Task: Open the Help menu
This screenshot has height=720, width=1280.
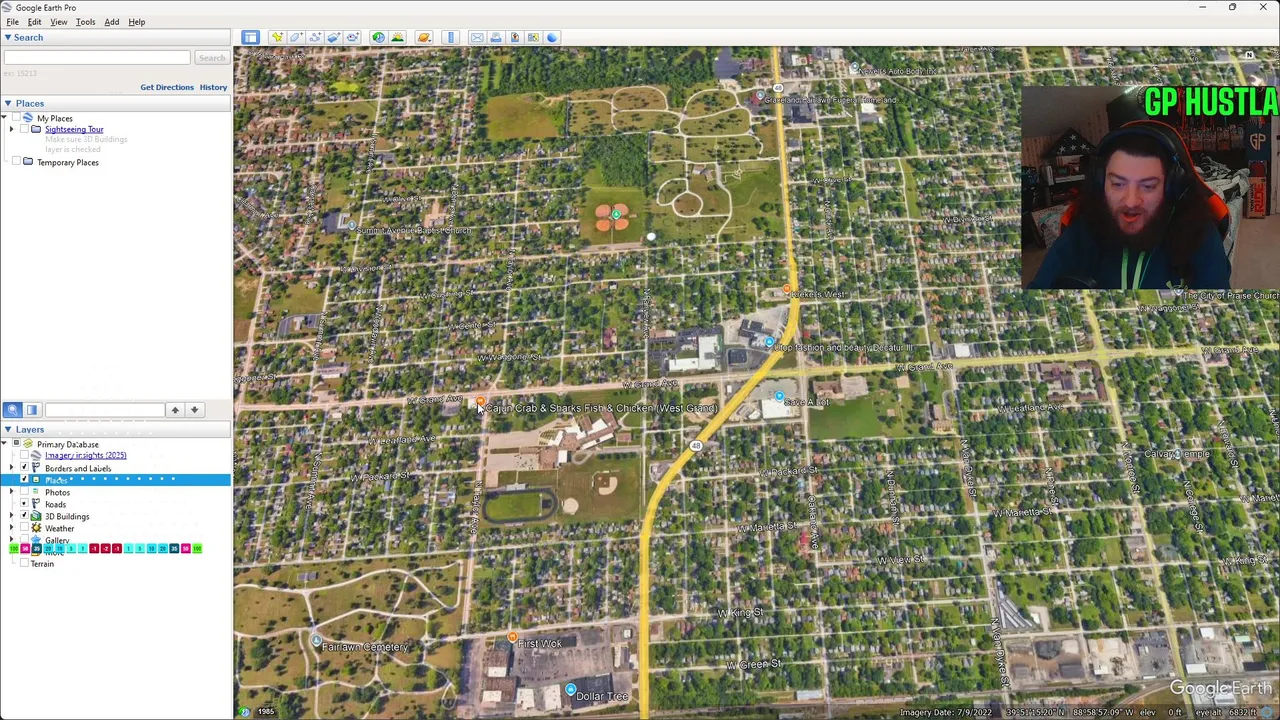Action: click(137, 22)
